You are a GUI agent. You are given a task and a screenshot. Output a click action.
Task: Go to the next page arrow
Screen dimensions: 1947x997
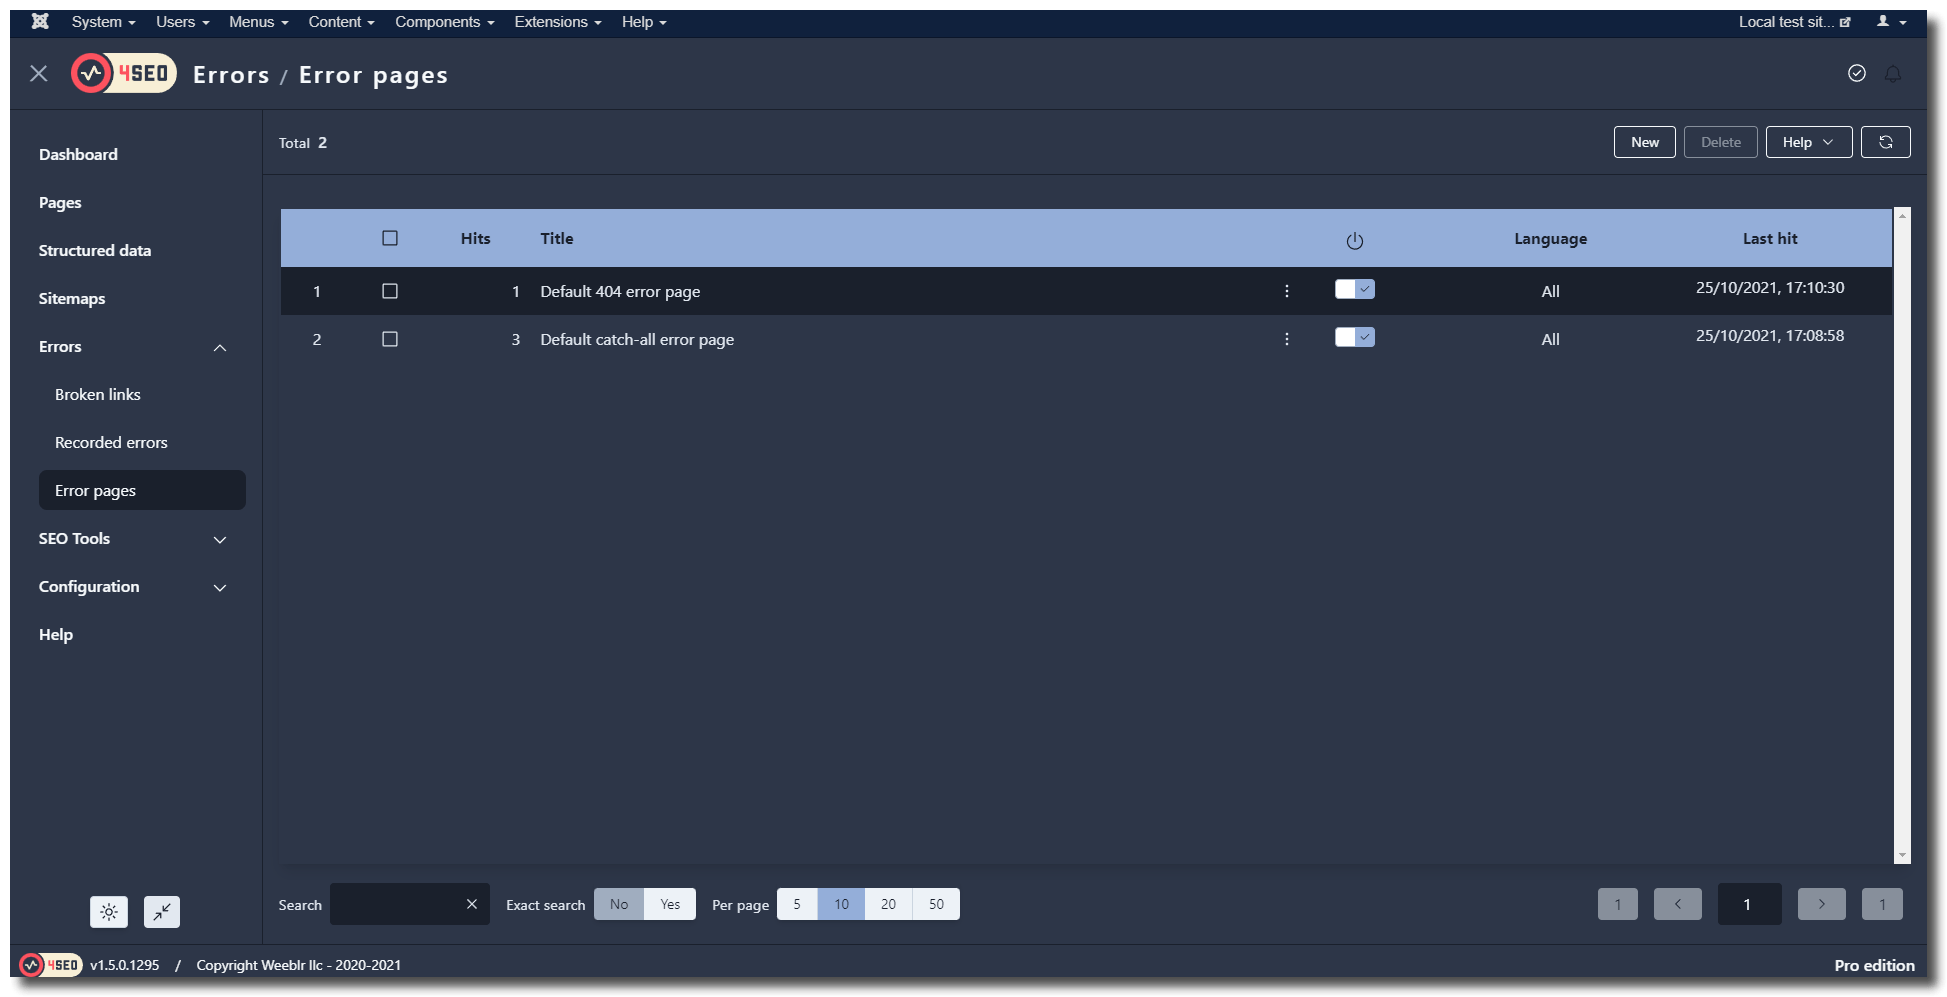point(1822,904)
